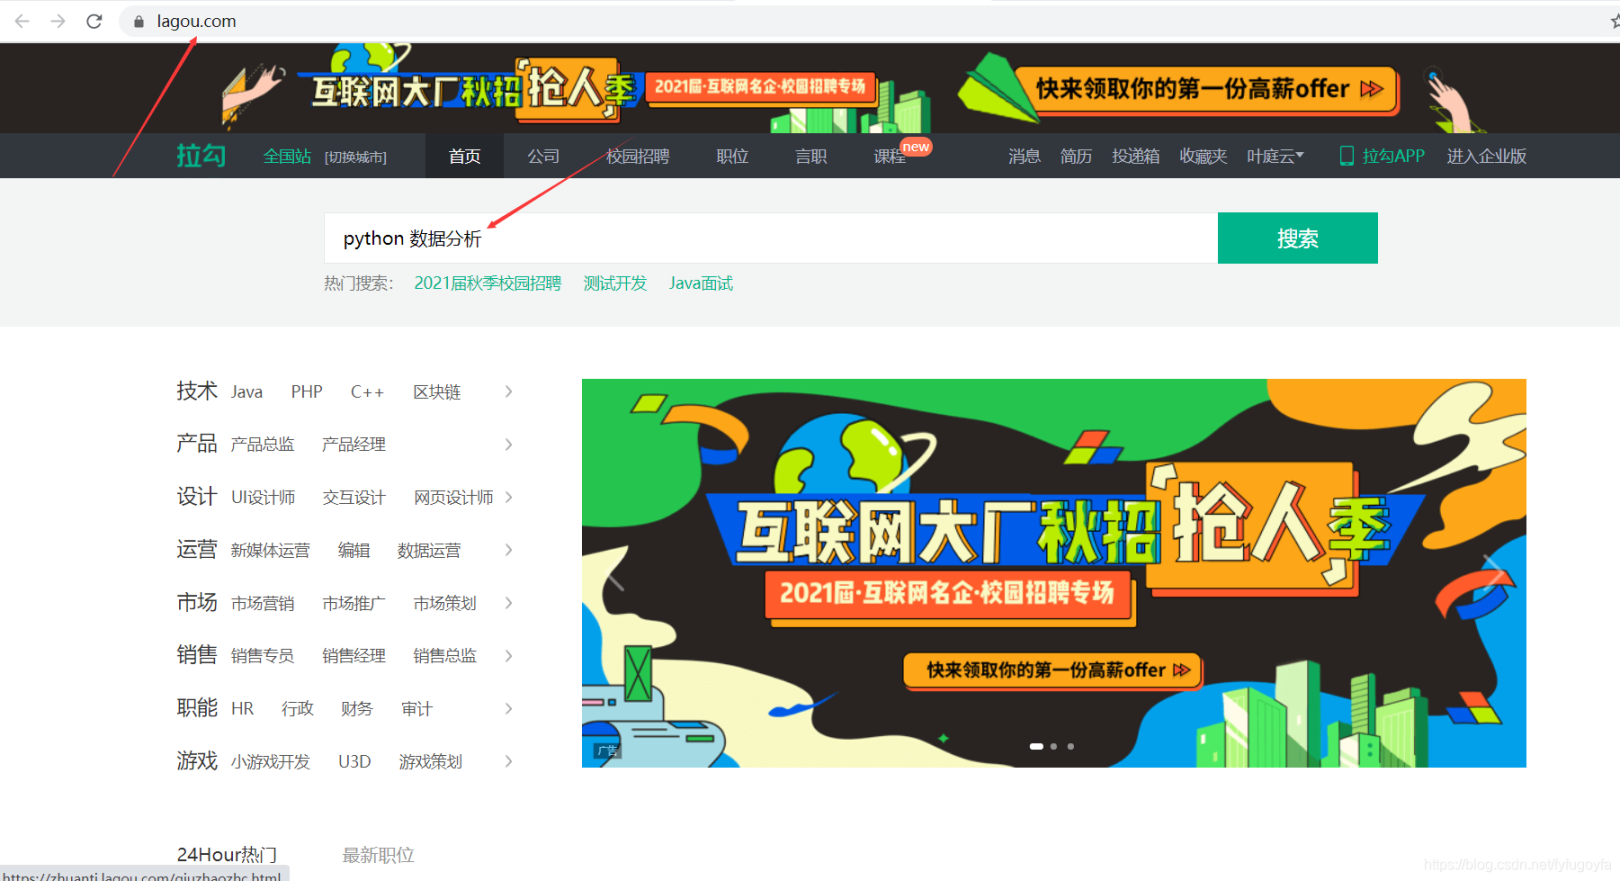This screenshot has height=881, width=1620.
Task: Switch to 最新职位 tab
Action: coord(378,855)
